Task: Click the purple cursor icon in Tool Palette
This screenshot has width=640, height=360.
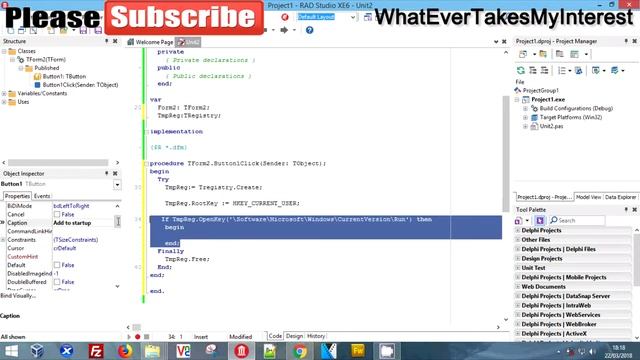Action: point(540,220)
